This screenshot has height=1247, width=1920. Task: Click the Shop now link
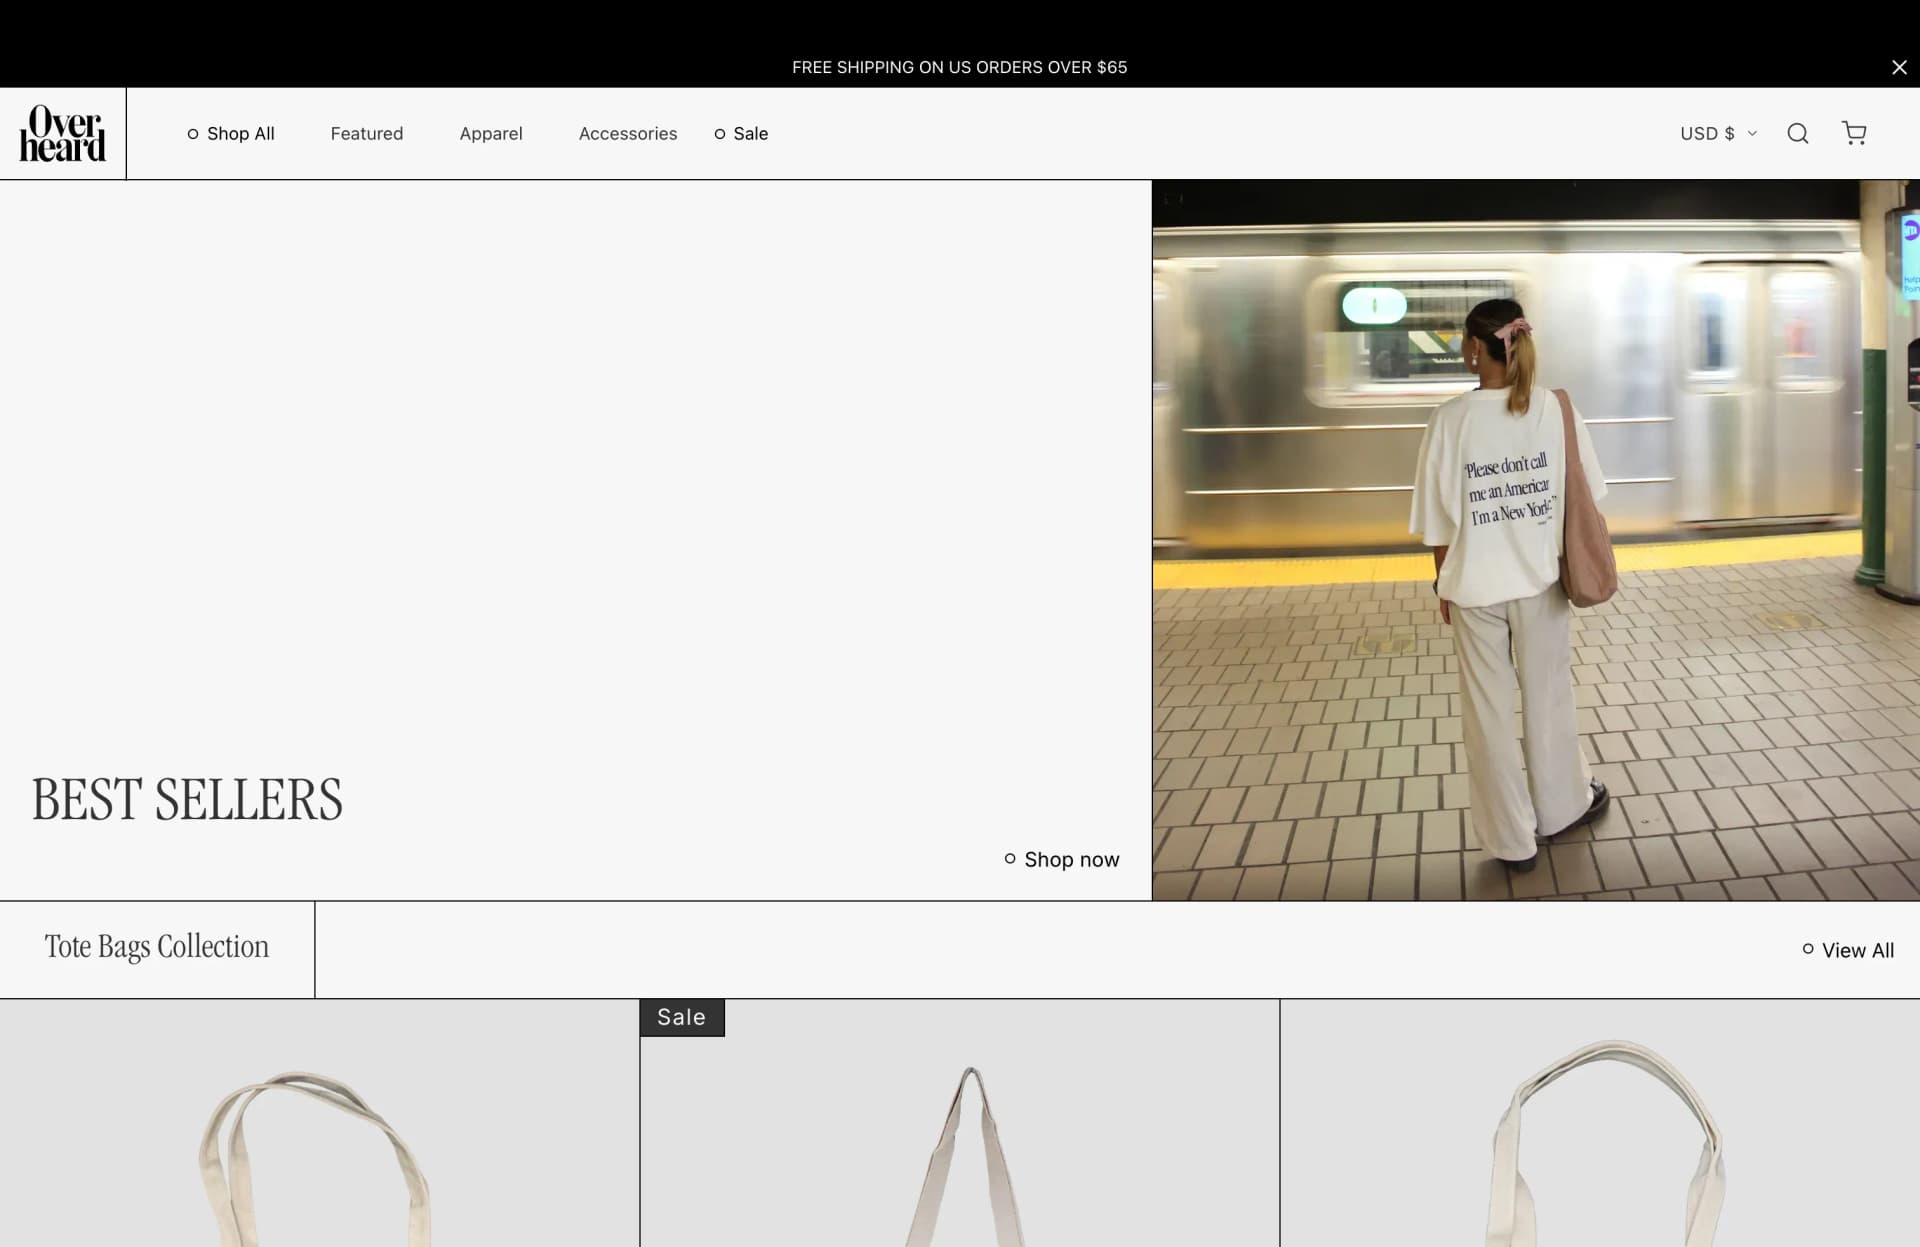(1062, 859)
